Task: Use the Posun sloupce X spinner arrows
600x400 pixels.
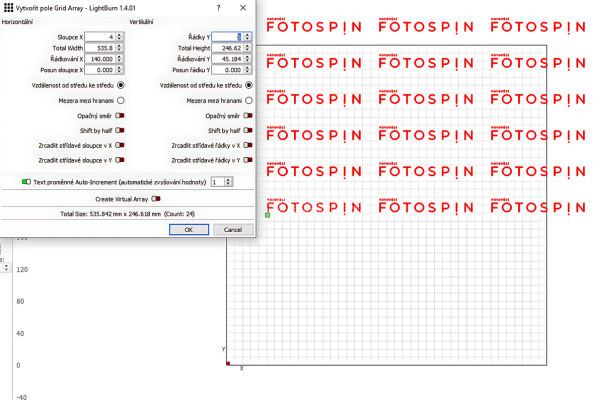Action: [x=119, y=70]
